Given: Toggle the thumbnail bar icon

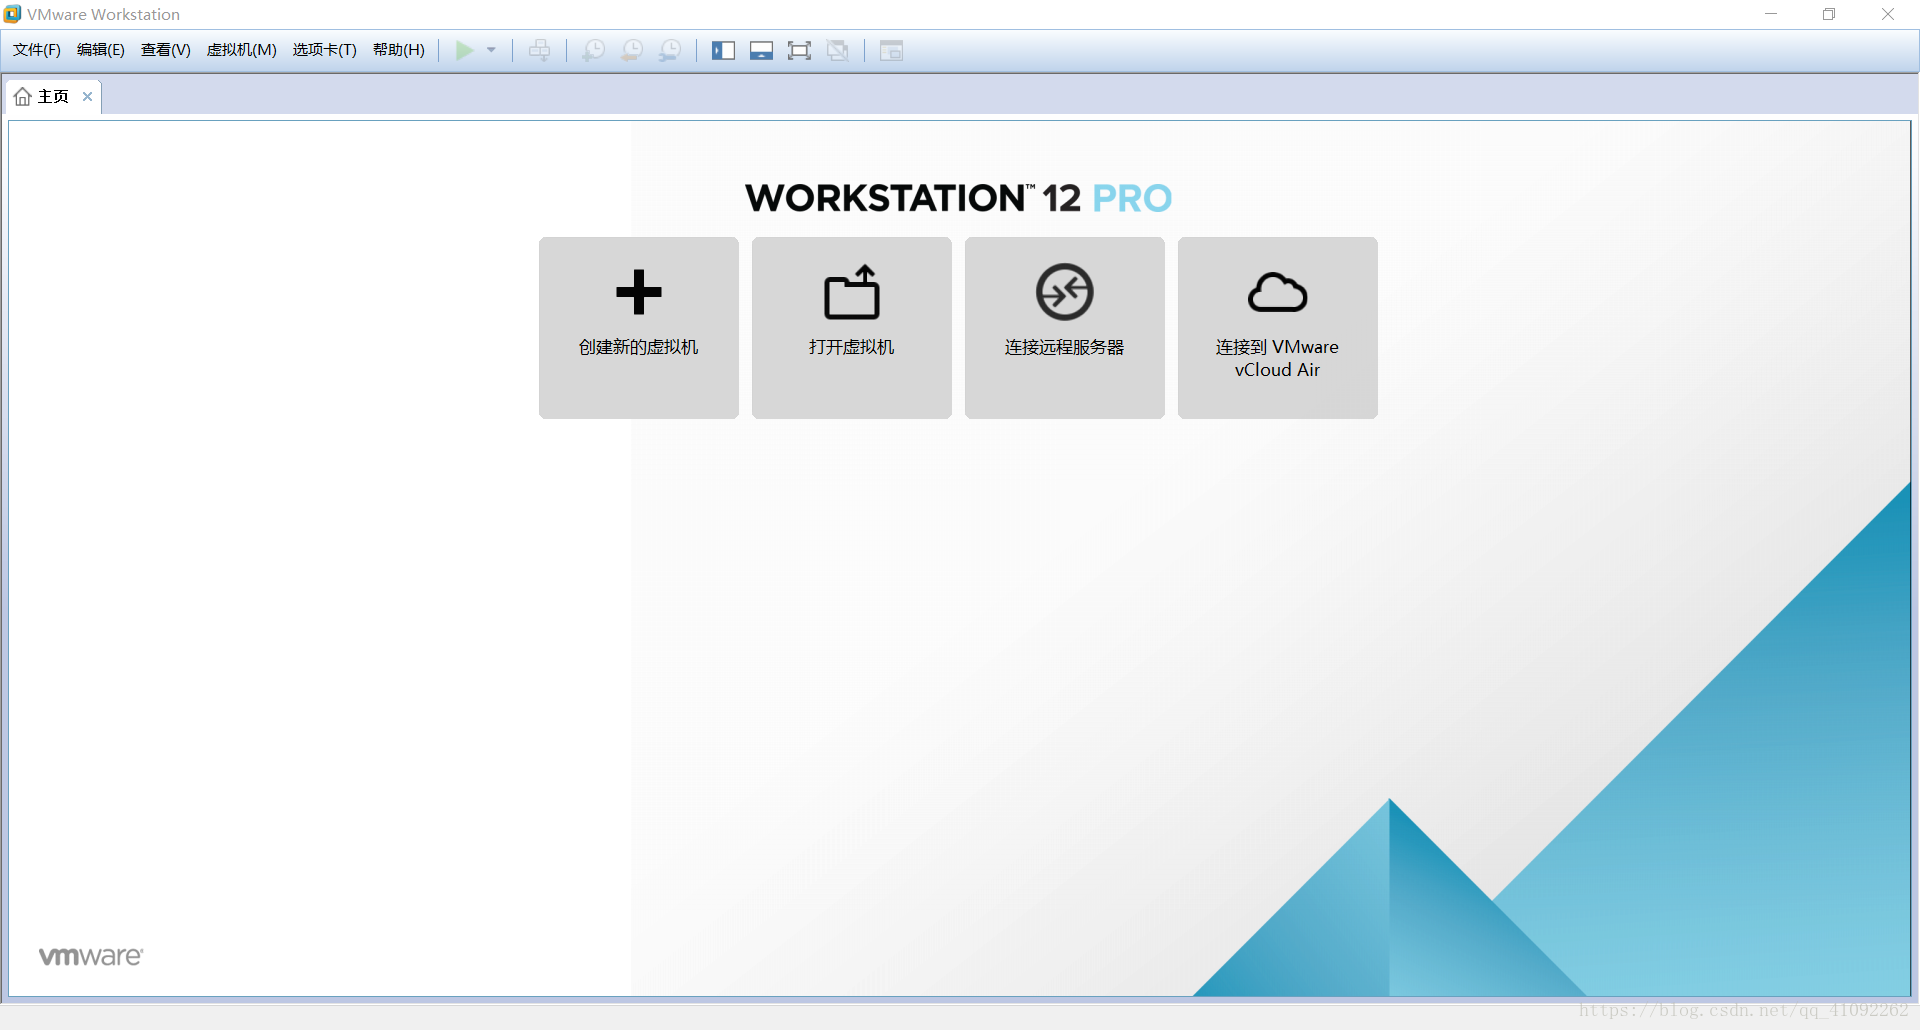Looking at the screenshot, I should point(761,50).
